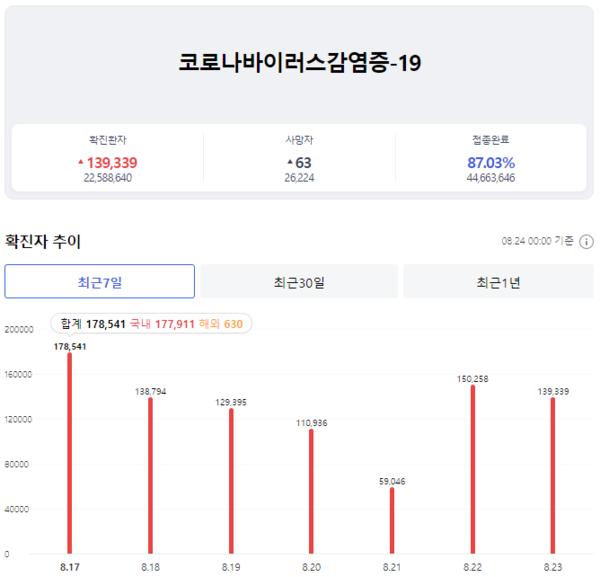Select the 최근7일 tab
The image size is (600, 577).
coord(99,281)
